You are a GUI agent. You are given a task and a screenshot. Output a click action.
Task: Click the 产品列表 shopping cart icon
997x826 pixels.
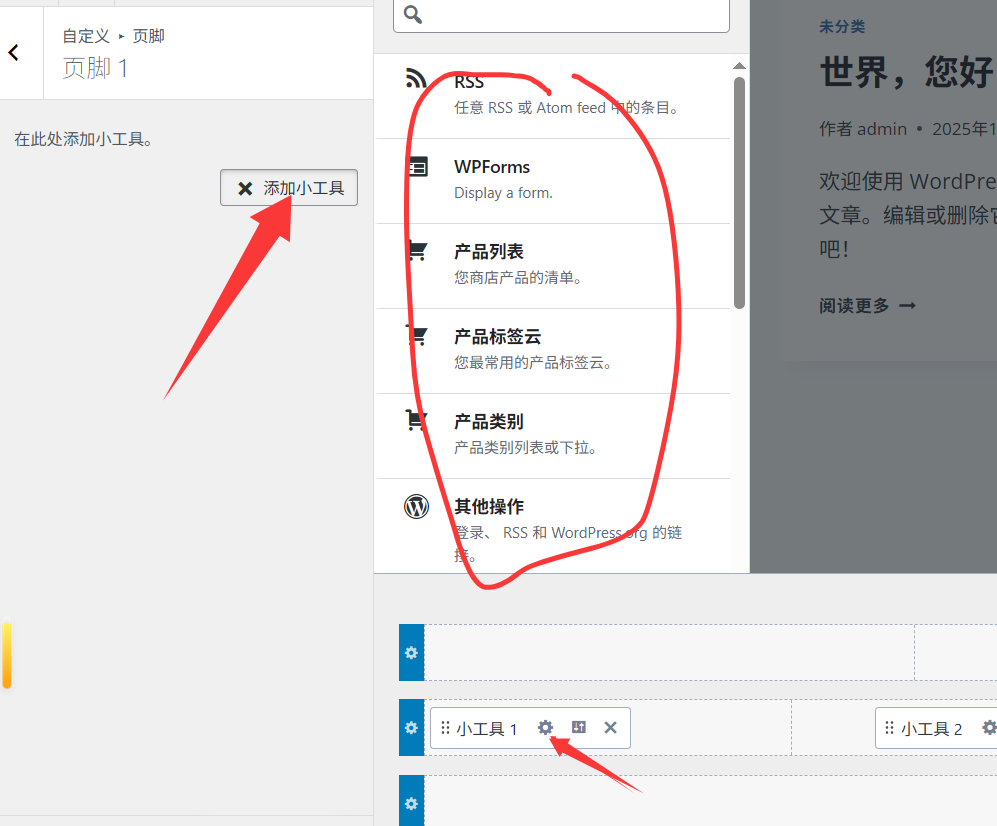coord(417,251)
